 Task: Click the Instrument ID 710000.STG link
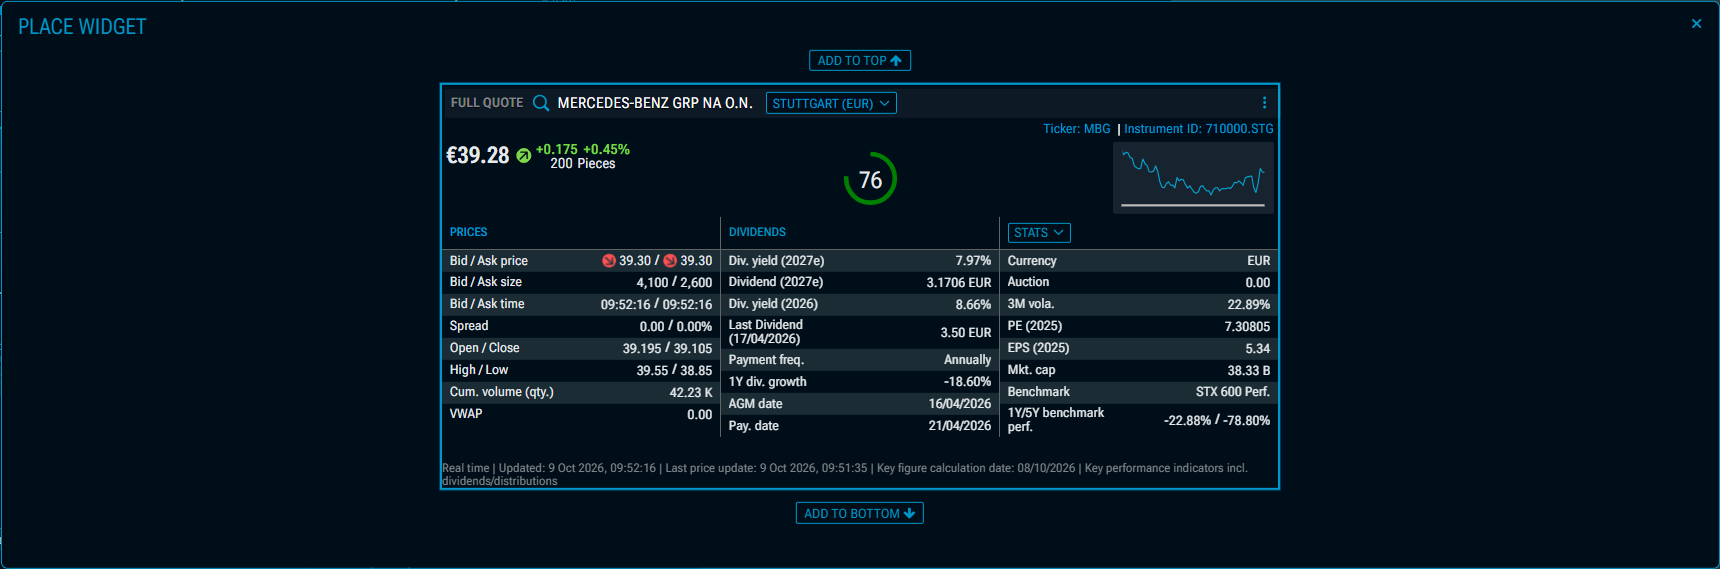coord(1199,129)
